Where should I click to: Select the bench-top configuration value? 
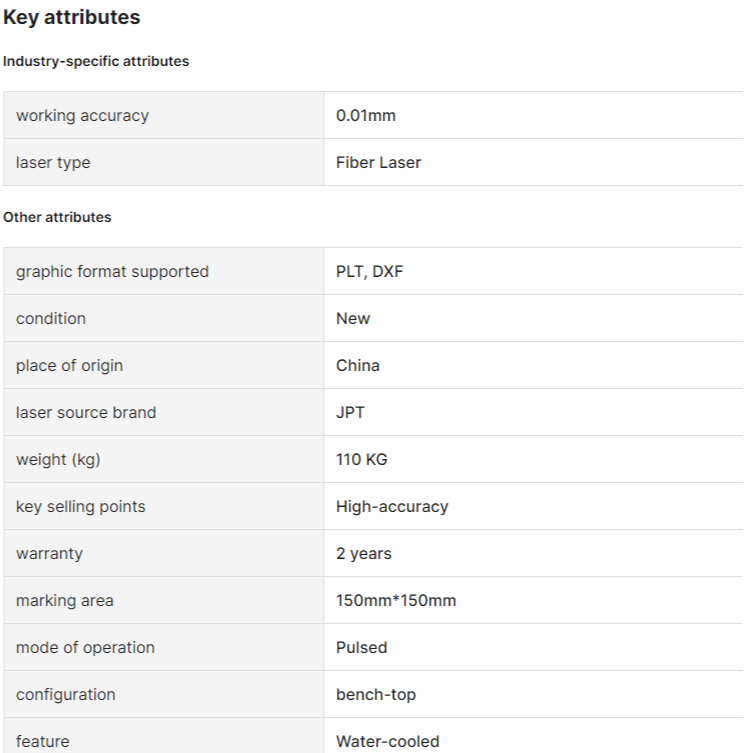[x=376, y=695]
